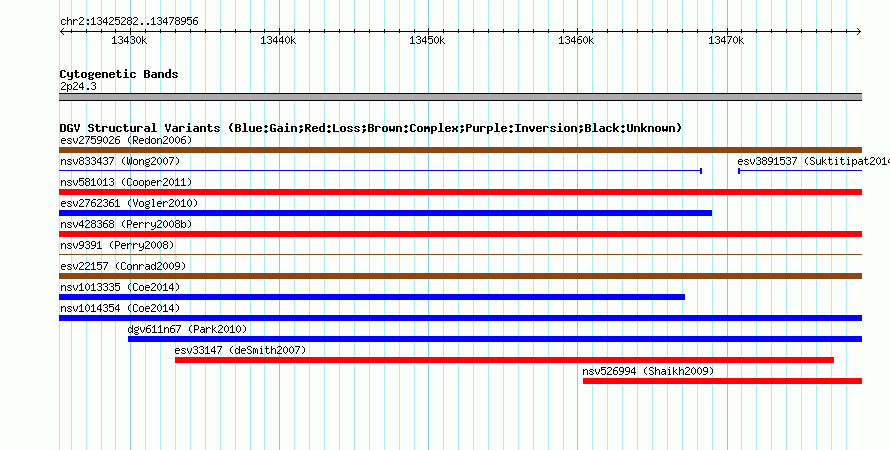Select the esv33147 (deSmith2007) red bar

tap(505, 360)
